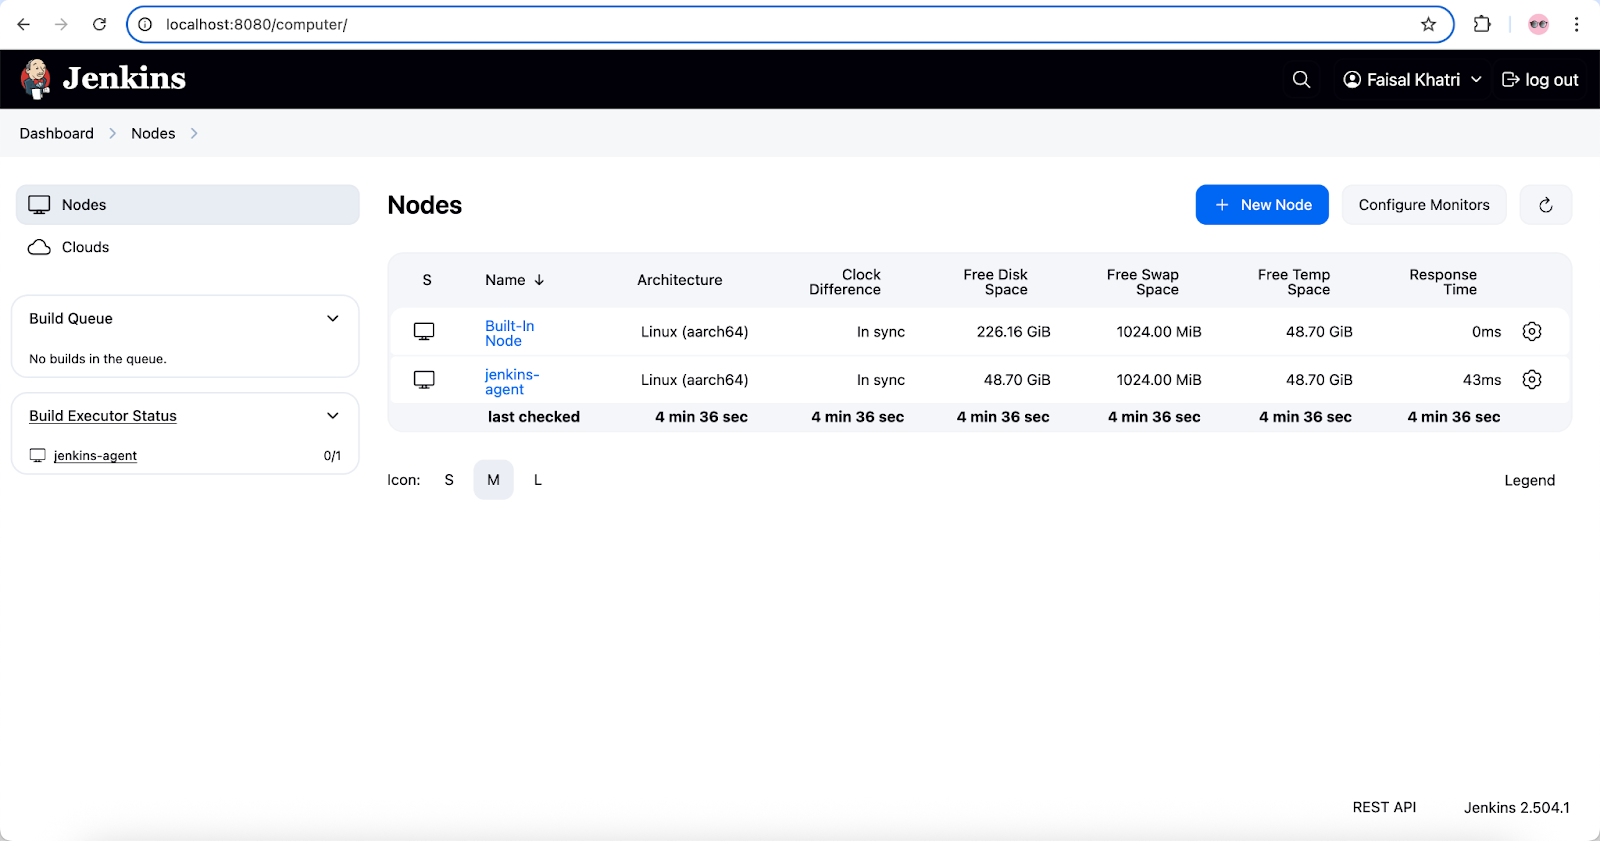Screen dimensions: 1600x841
Task: Open the search magnifier icon
Action: click(x=1301, y=79)
